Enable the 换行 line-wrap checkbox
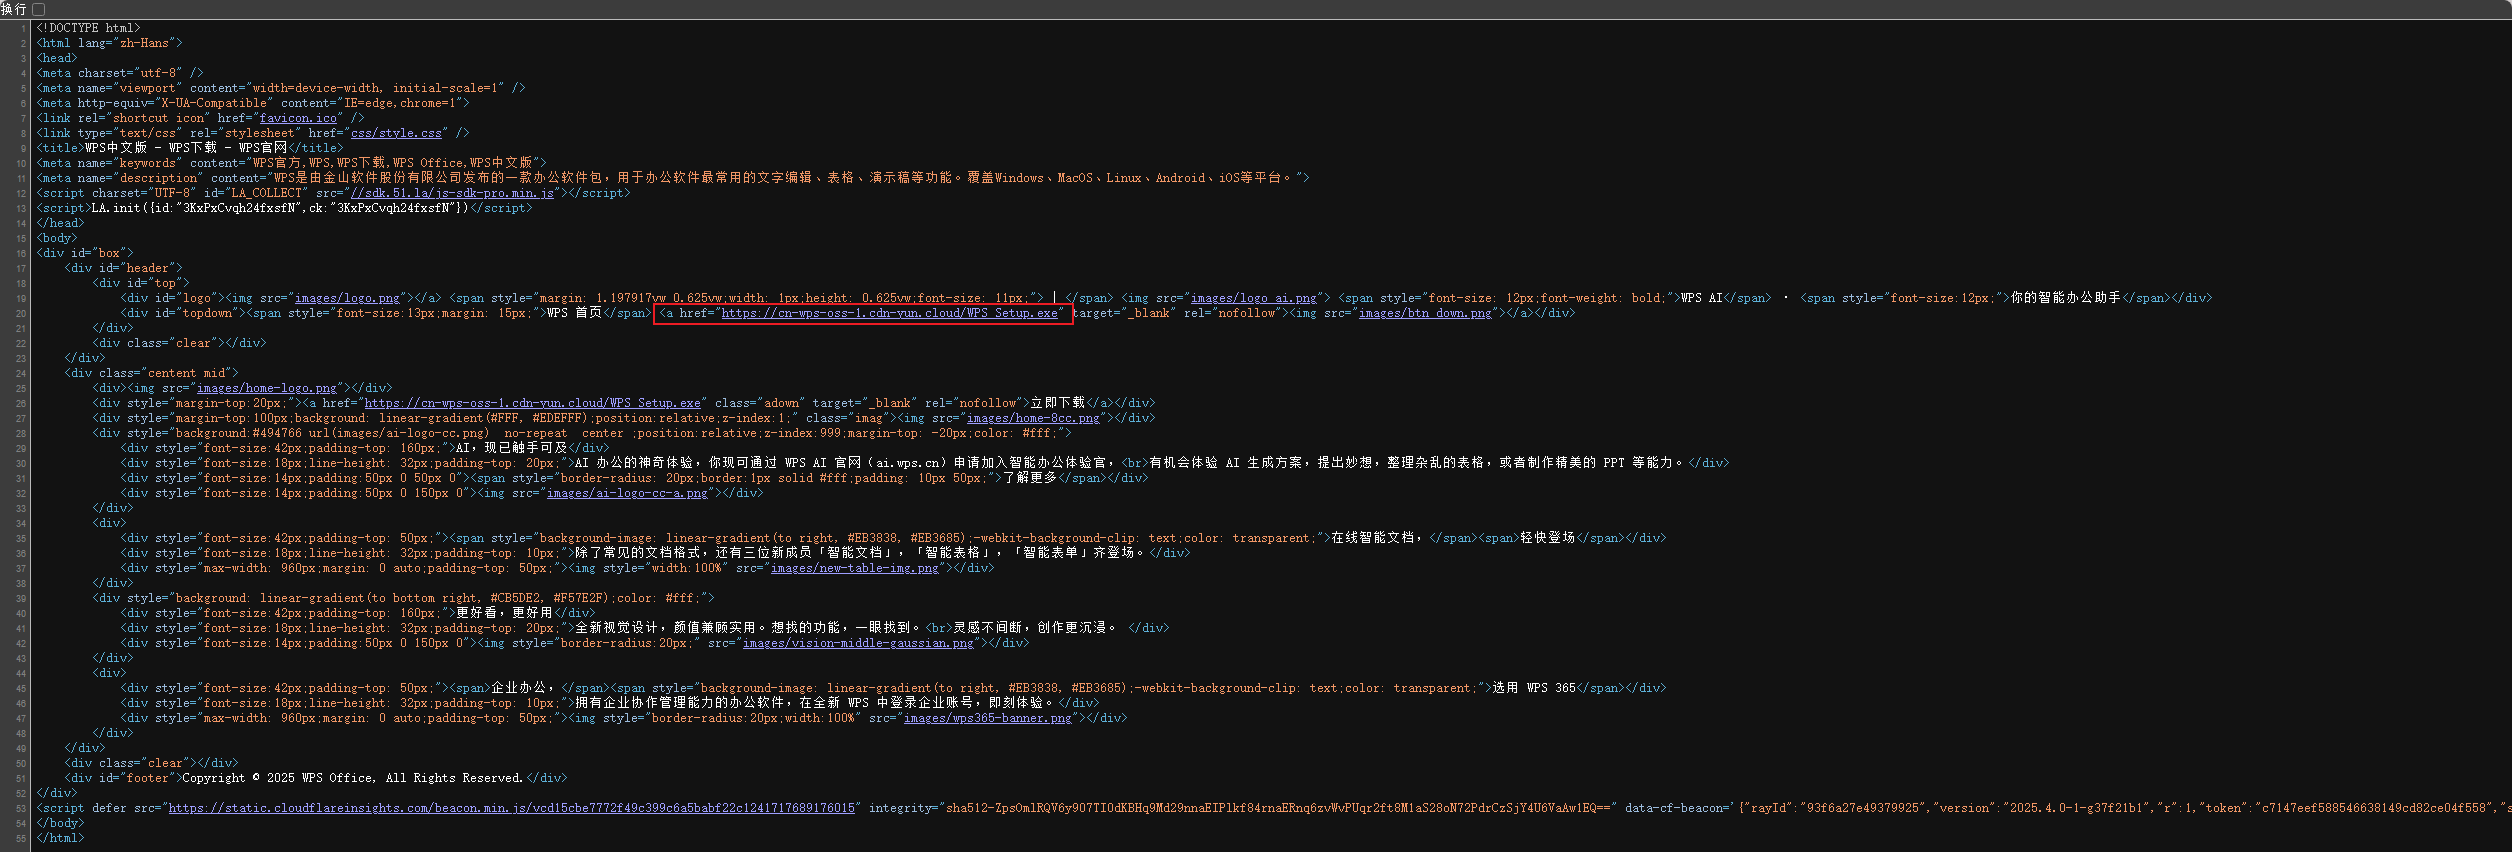 coord(38,9)
